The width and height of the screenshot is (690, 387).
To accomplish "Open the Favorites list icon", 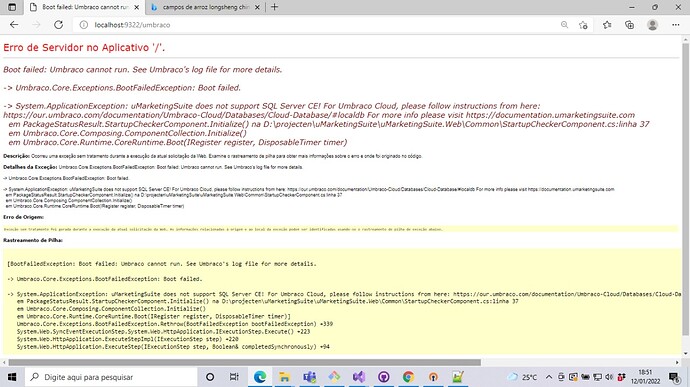I will (607, 25).
